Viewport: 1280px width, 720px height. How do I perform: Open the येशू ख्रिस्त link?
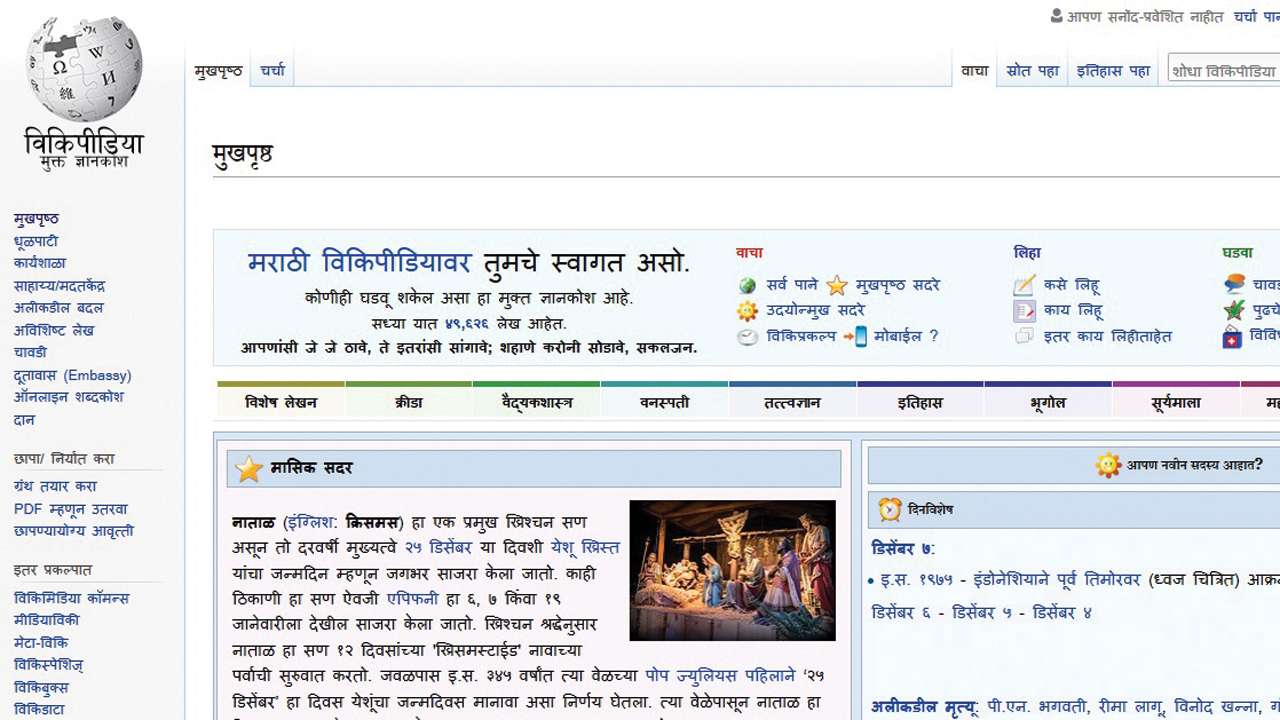click(585, 547)
